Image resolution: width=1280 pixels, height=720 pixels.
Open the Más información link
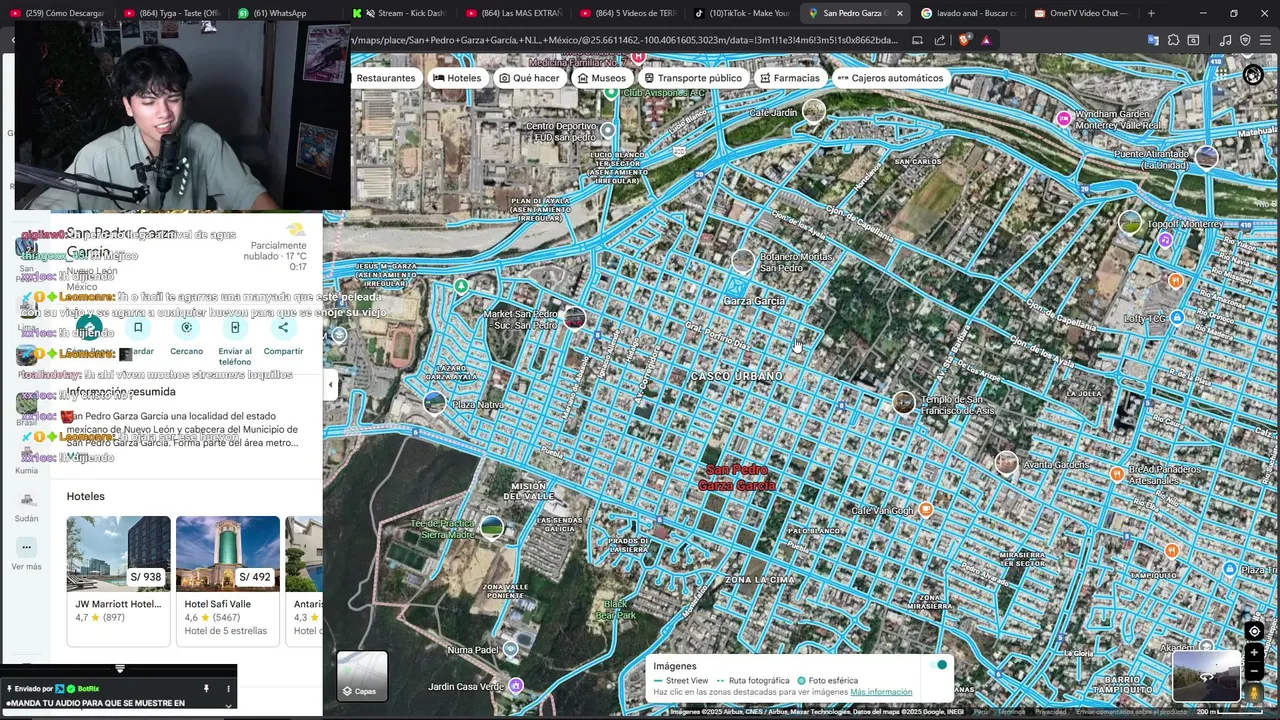click(x=881, y=692)
